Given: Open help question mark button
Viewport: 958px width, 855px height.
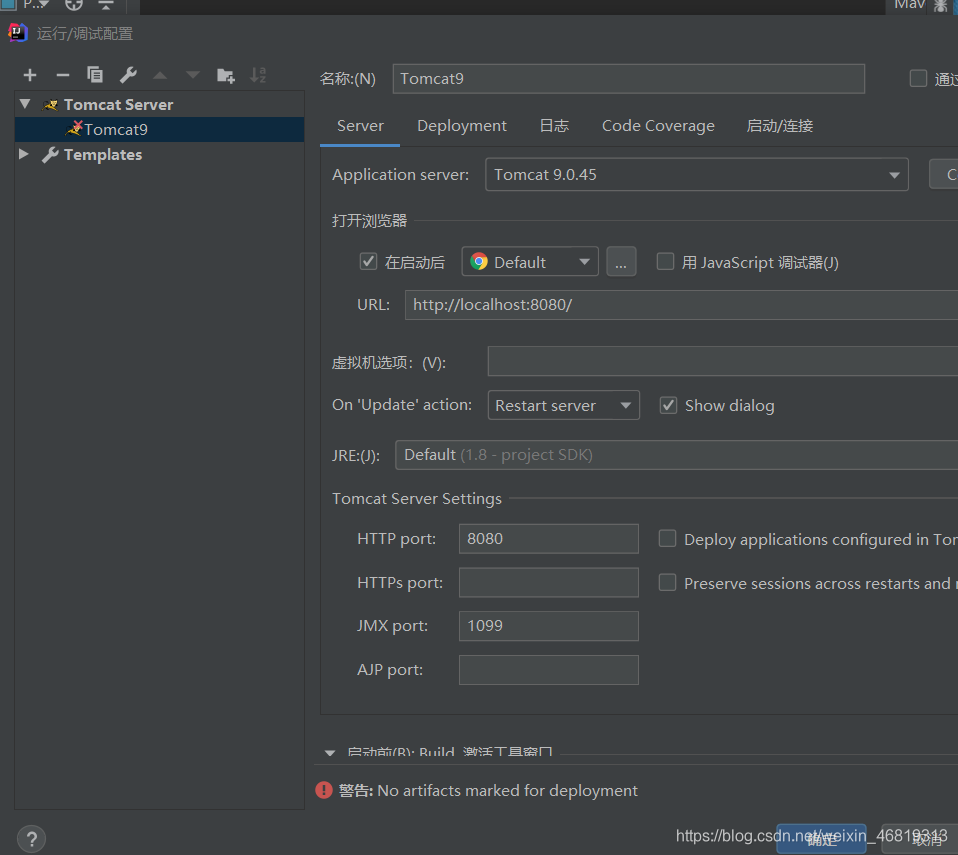Looking at the screenshot, I should tap(32, 838).
